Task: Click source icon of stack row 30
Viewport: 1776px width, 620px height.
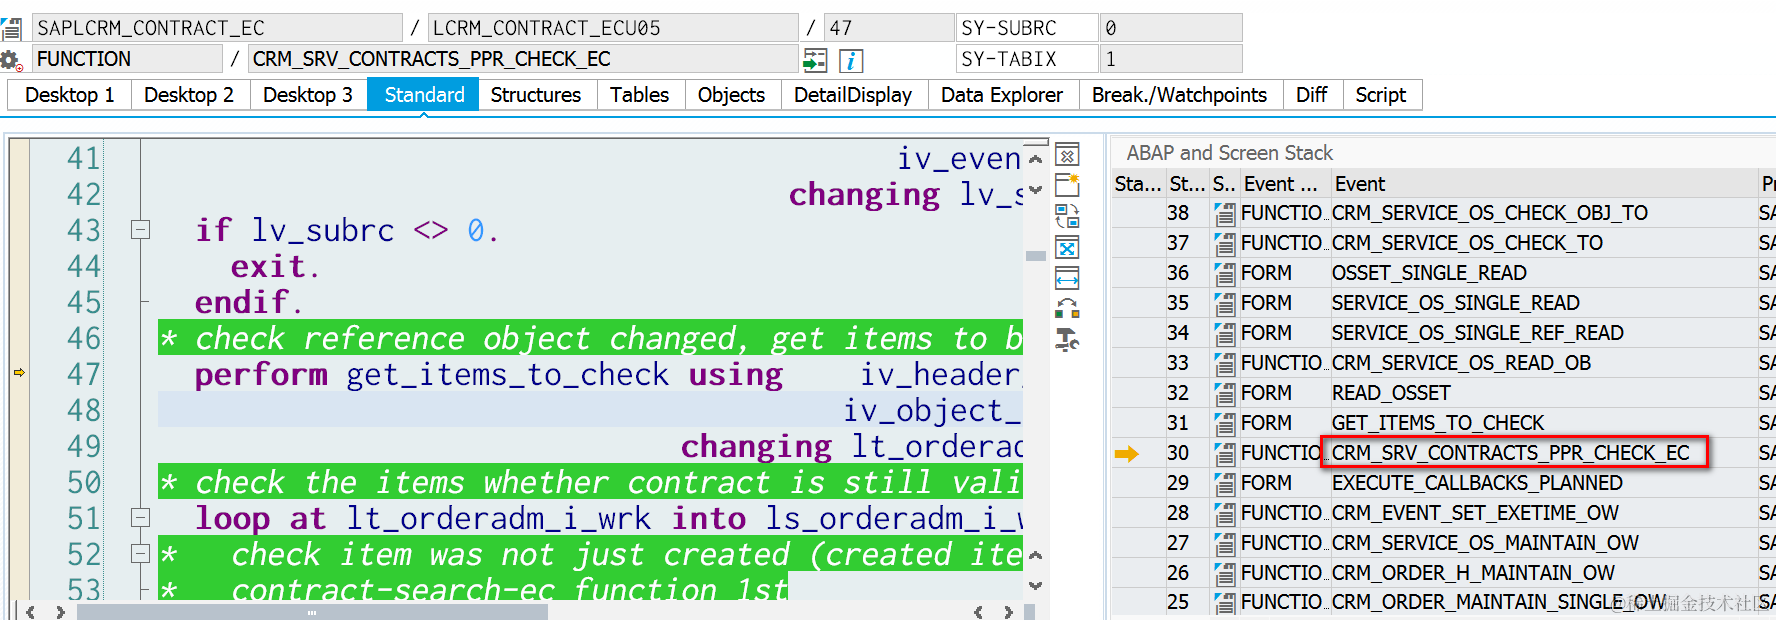Action: coord(1223,453)
